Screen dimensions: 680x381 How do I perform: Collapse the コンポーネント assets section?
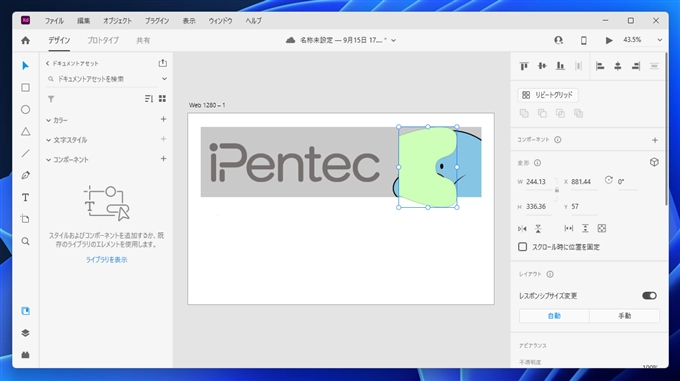click(49, 160)
